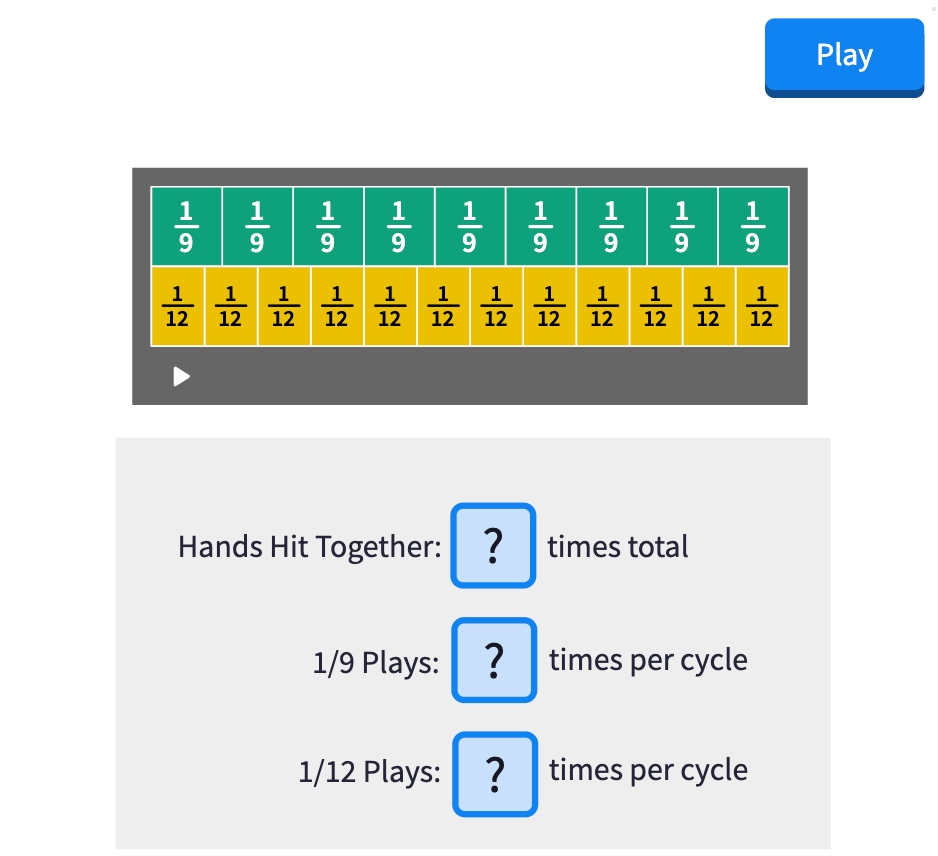Click the last green 1/9 block
The image size is (938, 856).
(753, 227)
